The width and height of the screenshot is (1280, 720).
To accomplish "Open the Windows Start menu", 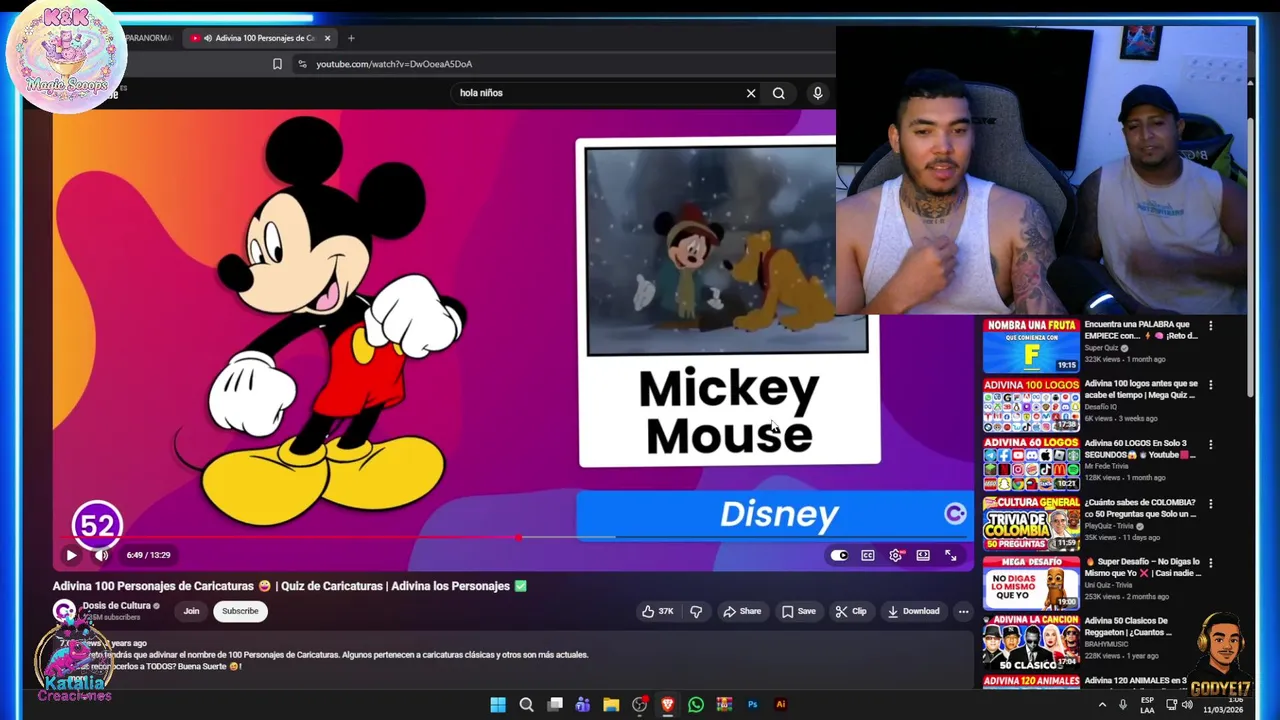I will click(498, 705).
